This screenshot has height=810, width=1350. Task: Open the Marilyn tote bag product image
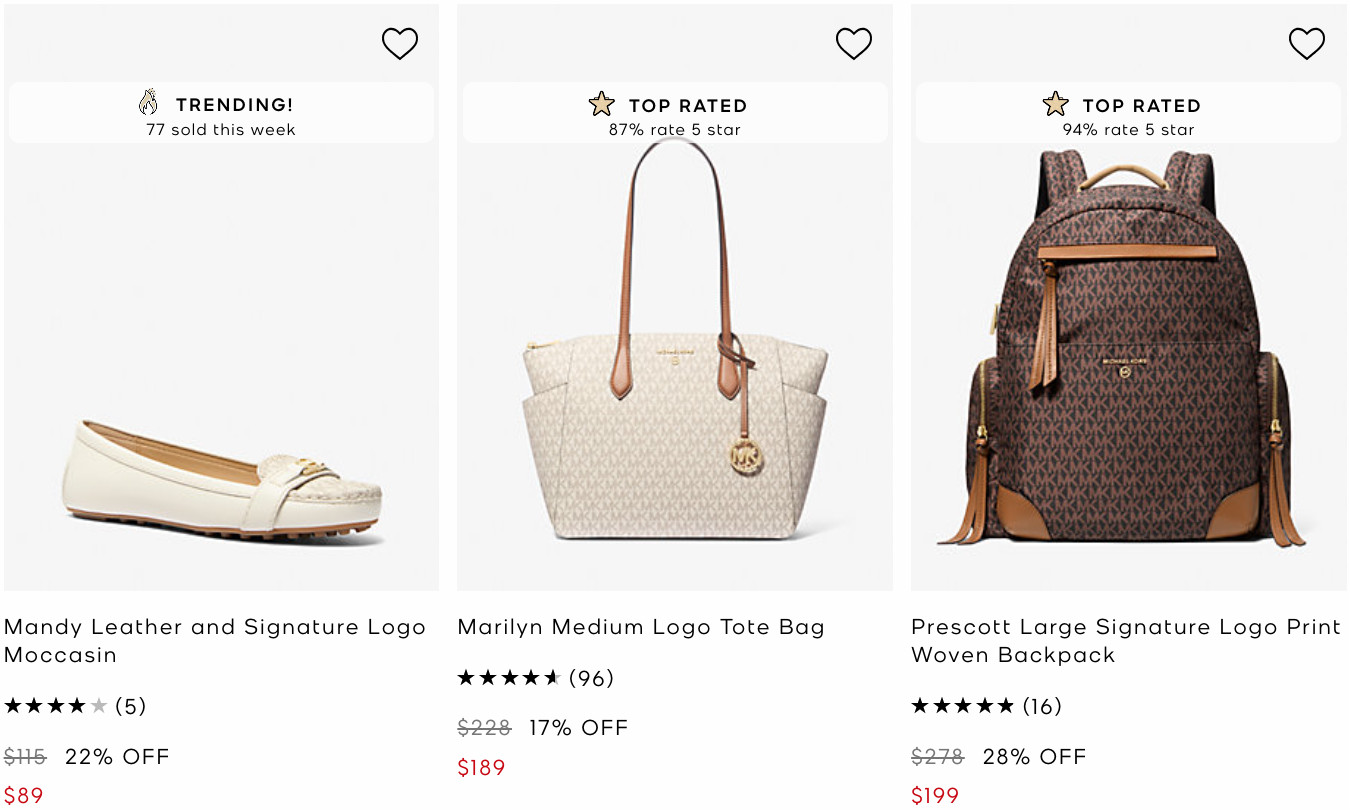click(675, 400)
